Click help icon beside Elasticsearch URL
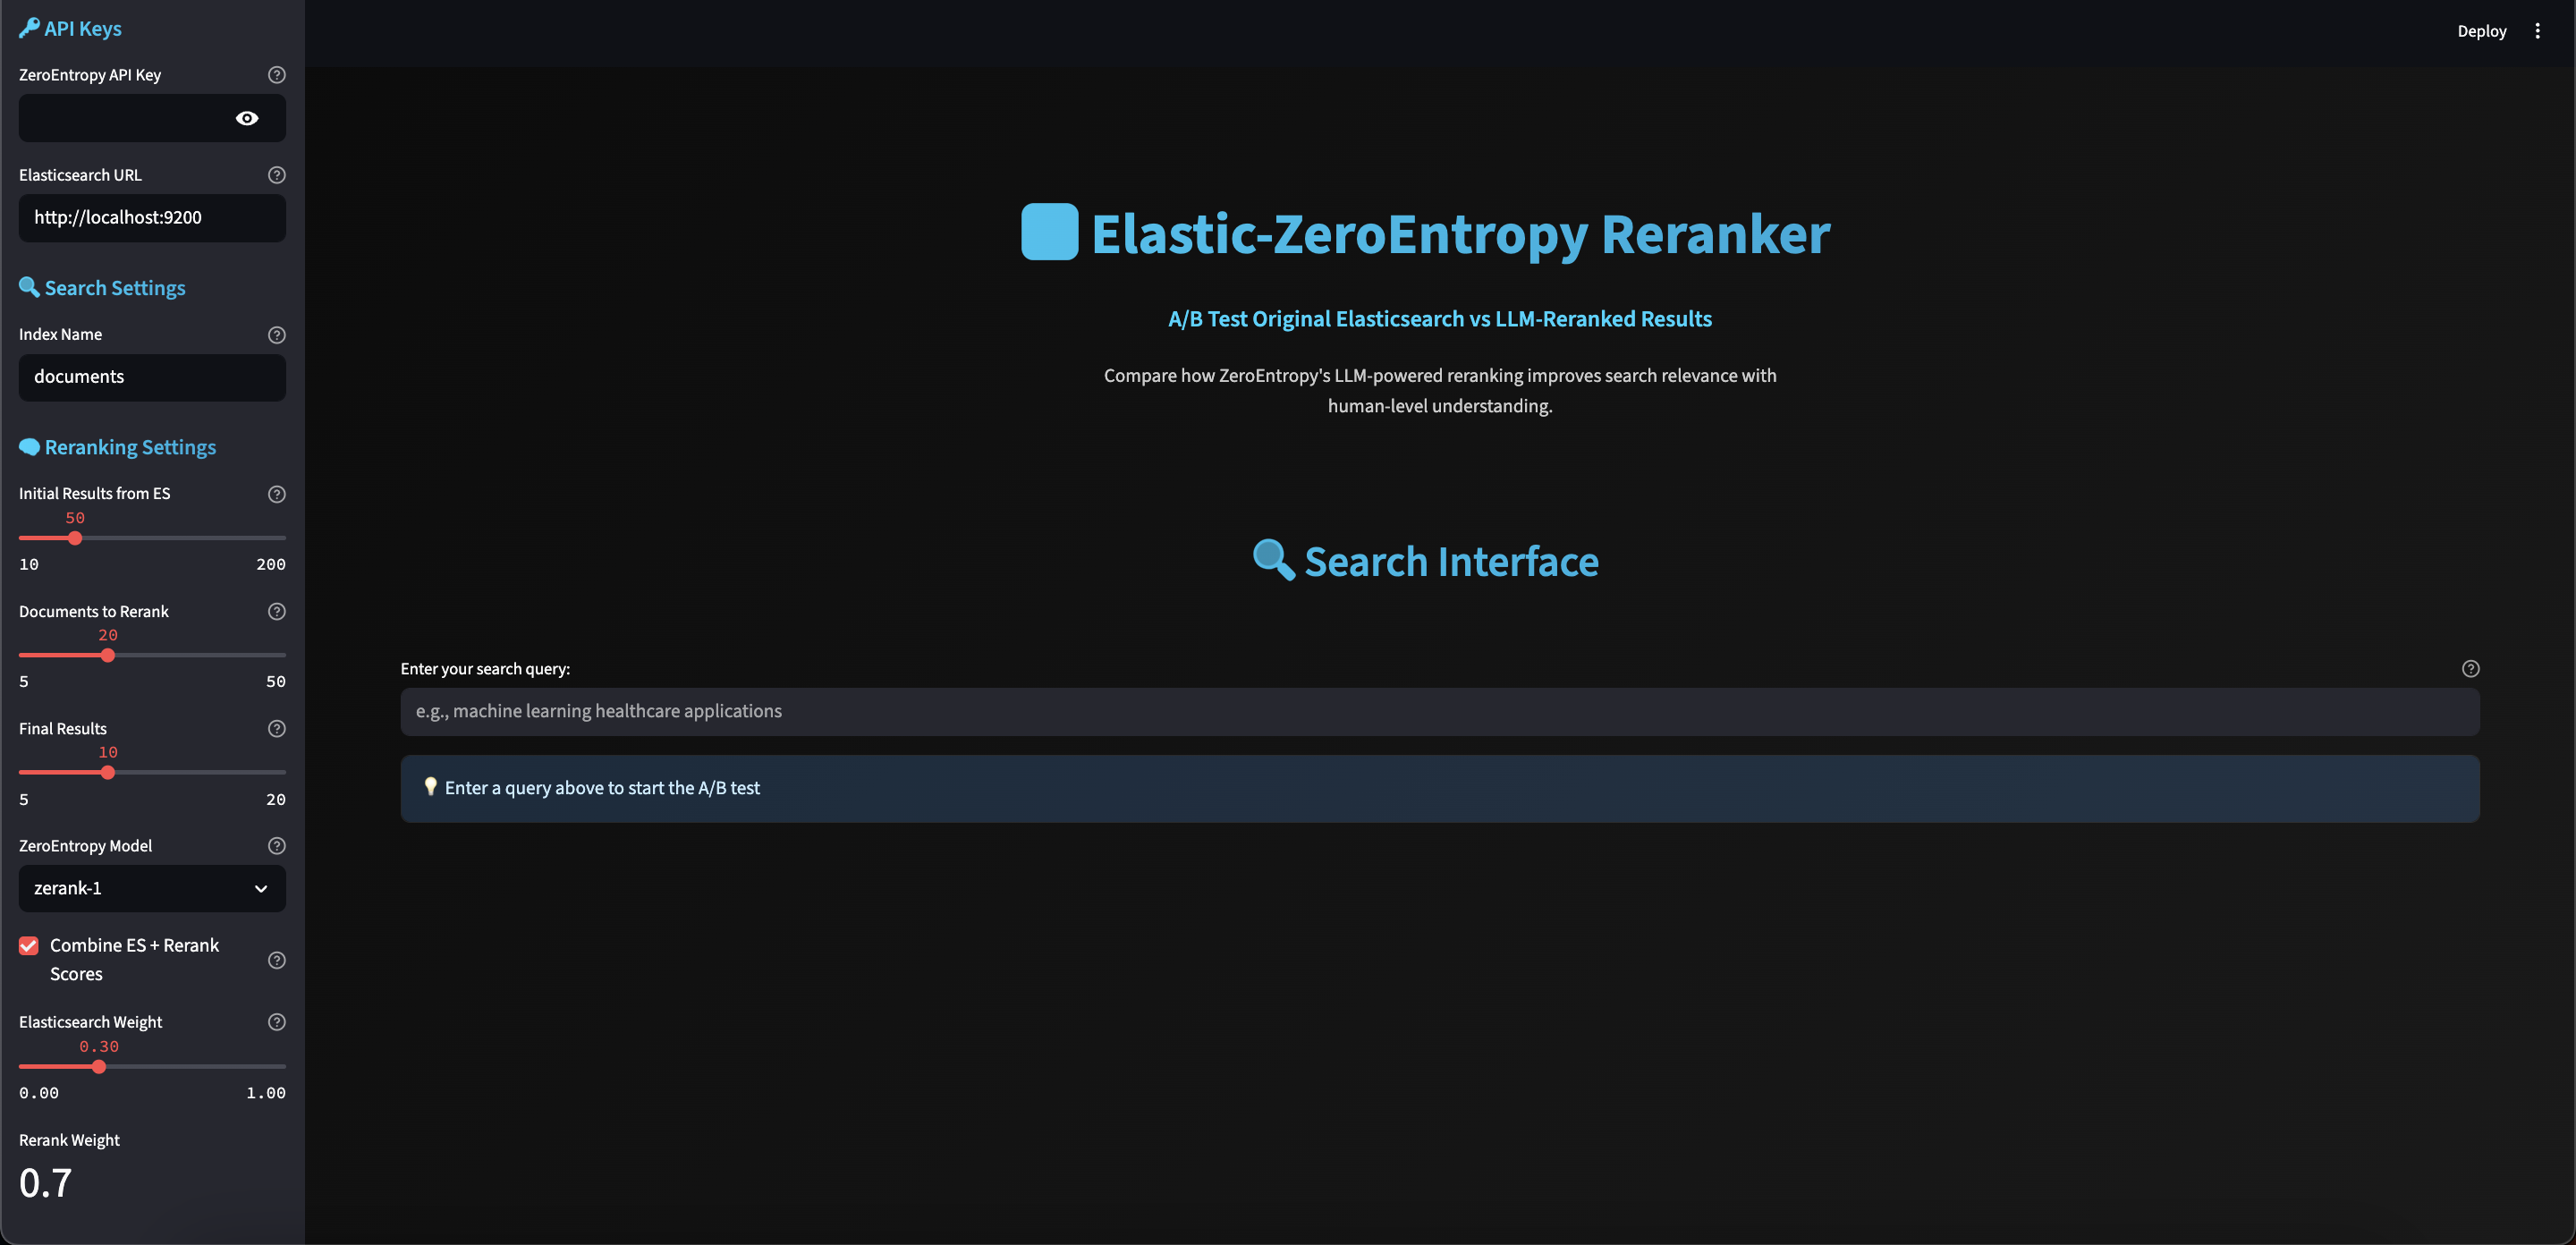The image size is (2576, 1245). (277, 175)
